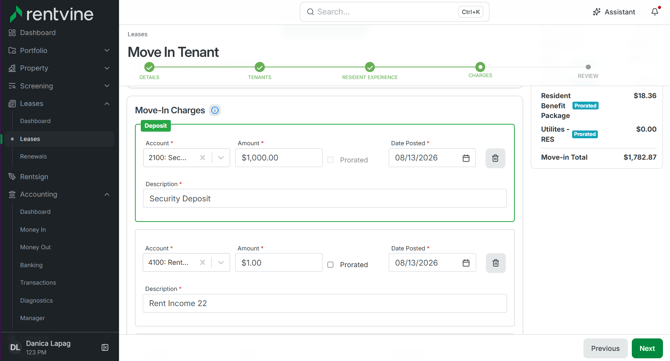Open Renewals submenu item

33,156
